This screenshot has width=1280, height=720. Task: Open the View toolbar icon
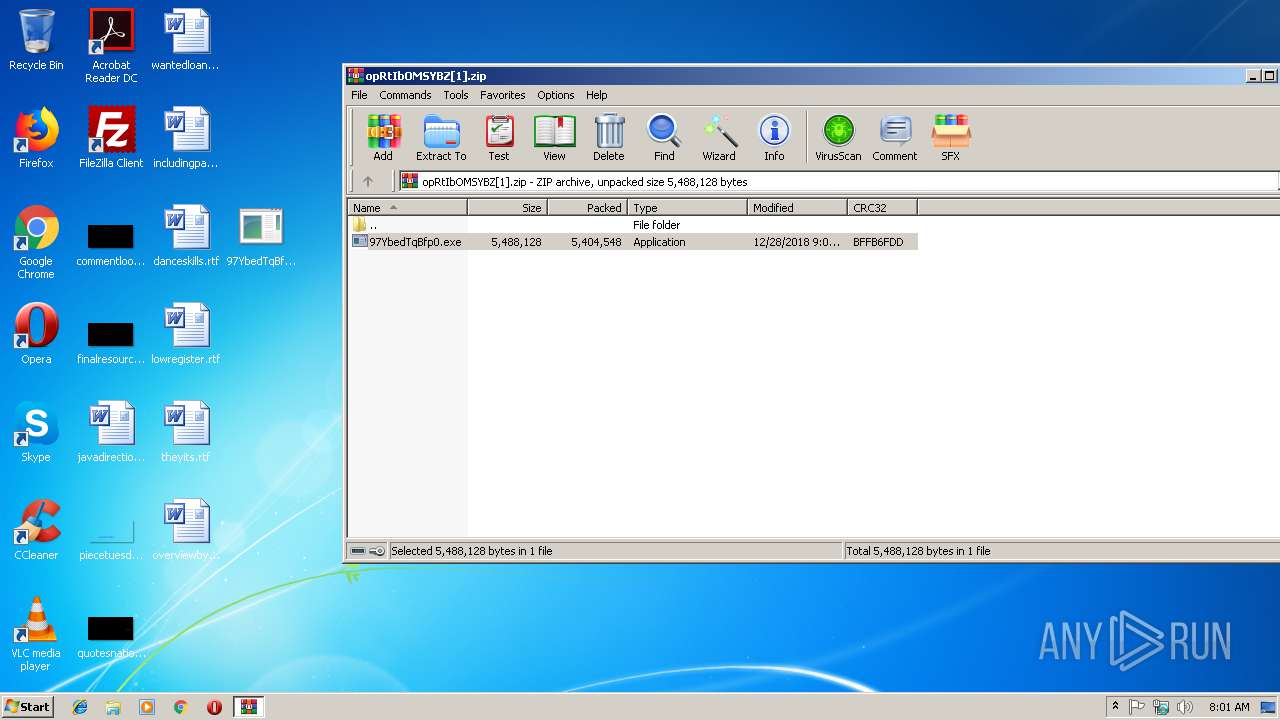click(554, 138)
